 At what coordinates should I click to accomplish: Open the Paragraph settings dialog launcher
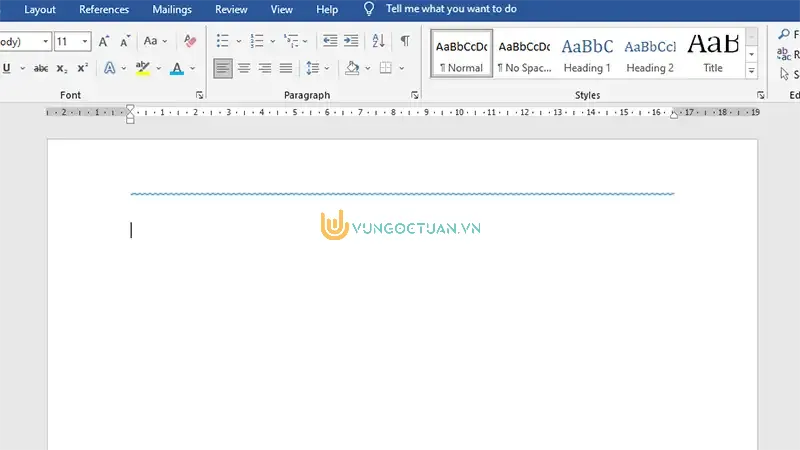click(x=415, y=95)
